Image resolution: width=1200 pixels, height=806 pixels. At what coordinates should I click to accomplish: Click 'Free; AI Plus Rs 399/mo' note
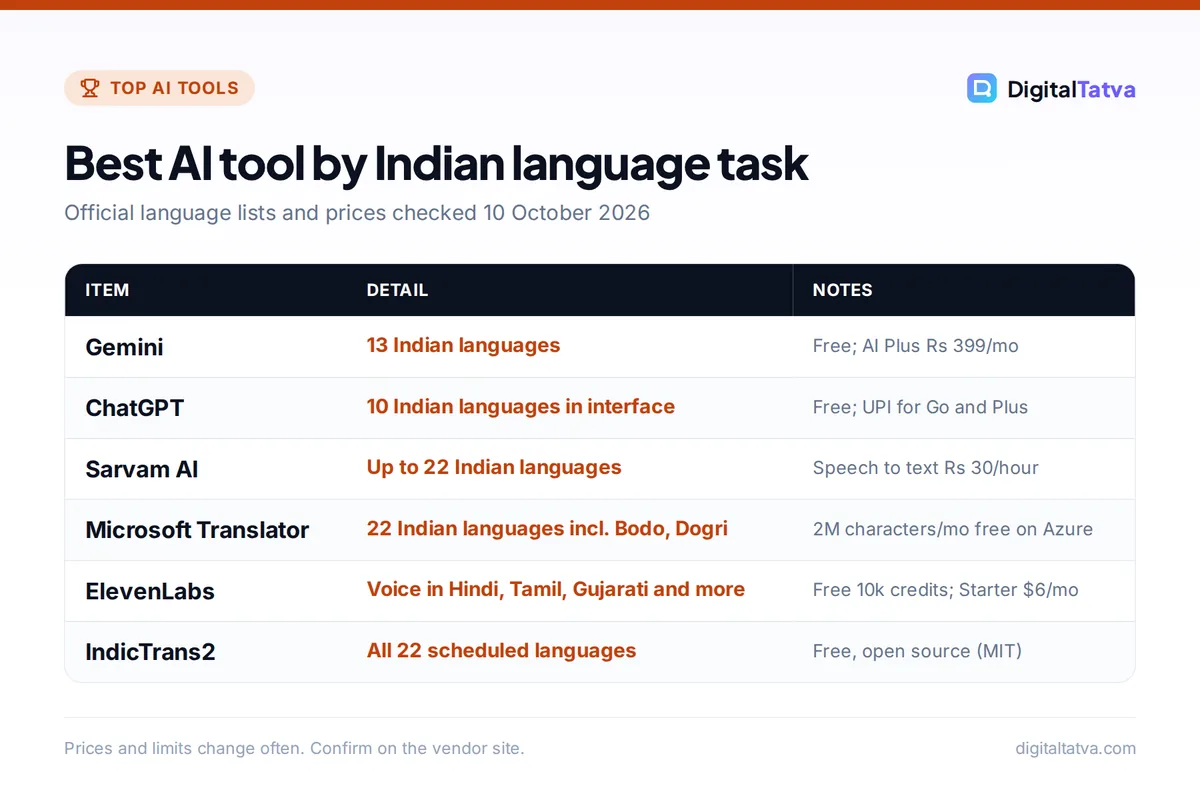(915, 346)
